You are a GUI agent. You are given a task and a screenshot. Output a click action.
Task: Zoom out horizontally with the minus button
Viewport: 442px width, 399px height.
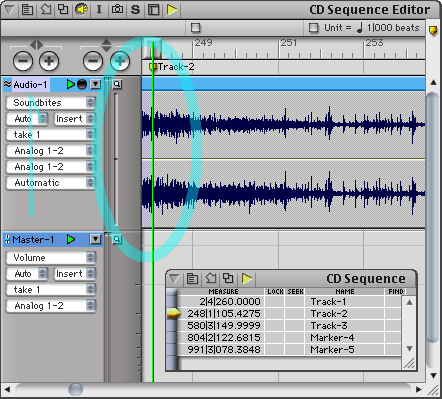(x=23, y=61)
